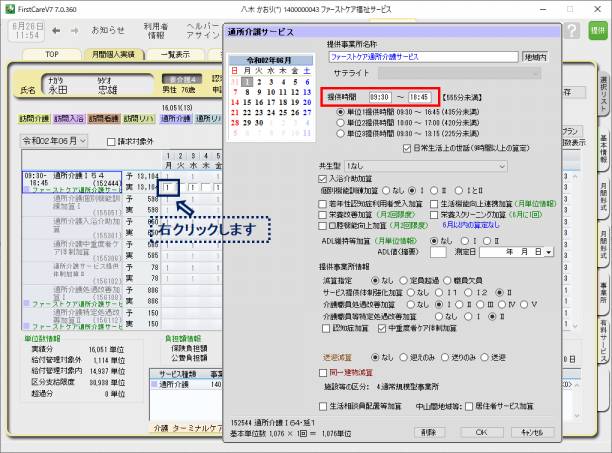Open the 測定日 date picker dropdown
The height and width of the screenshot is (453, 612).
coord(548,254)
